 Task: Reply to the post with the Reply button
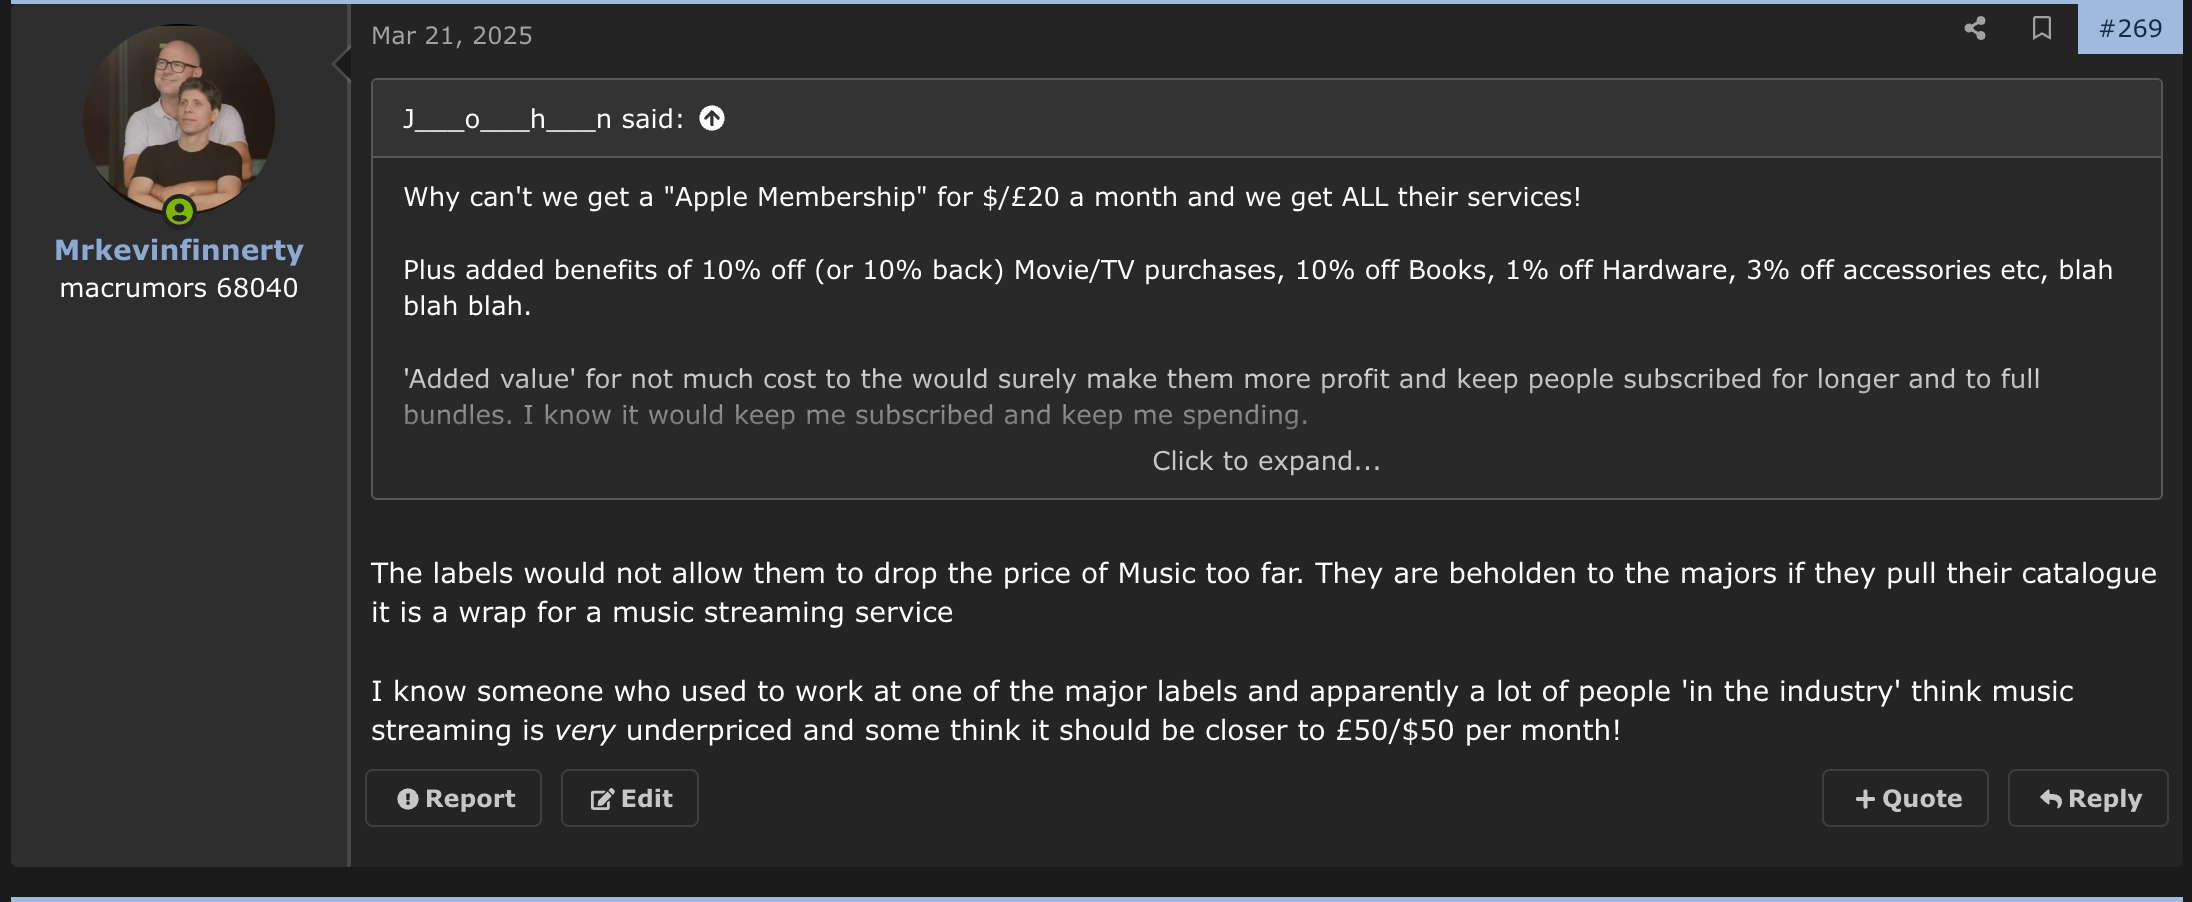coord(2088,798)
